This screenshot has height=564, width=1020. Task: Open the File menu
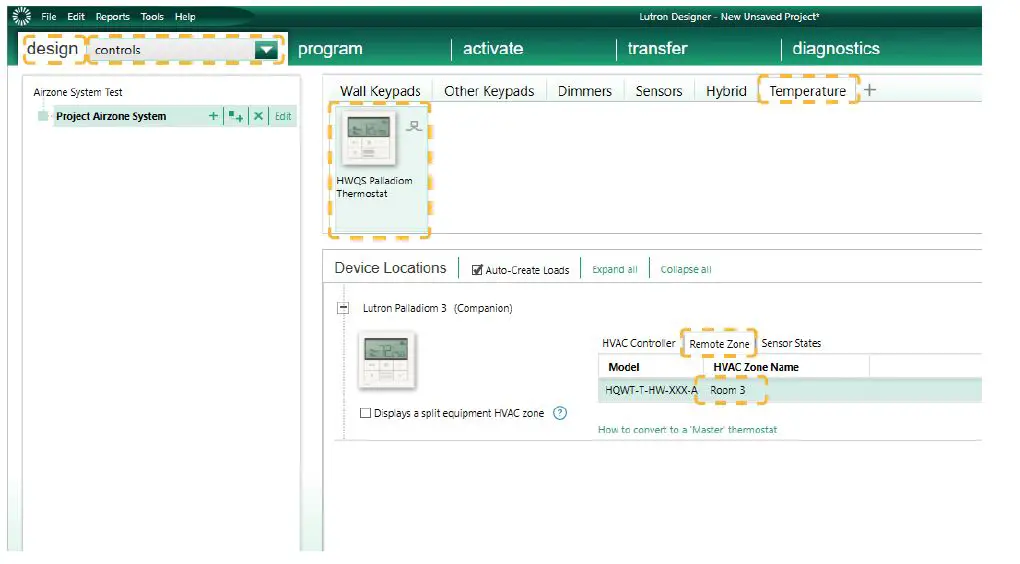[49, 16]
